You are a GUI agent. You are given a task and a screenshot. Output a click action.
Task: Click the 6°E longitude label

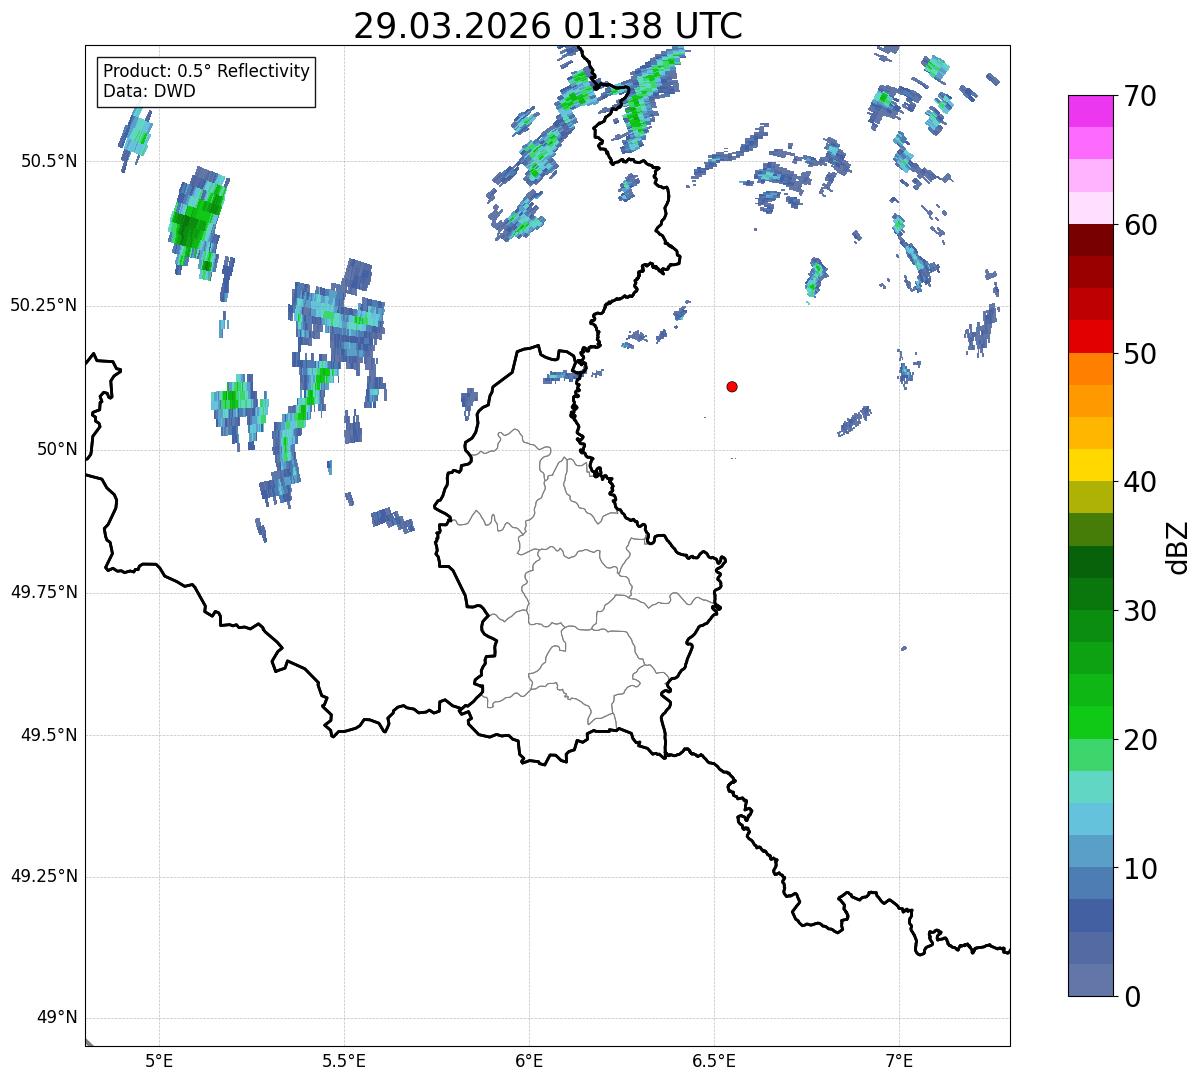coord(529,1061)
